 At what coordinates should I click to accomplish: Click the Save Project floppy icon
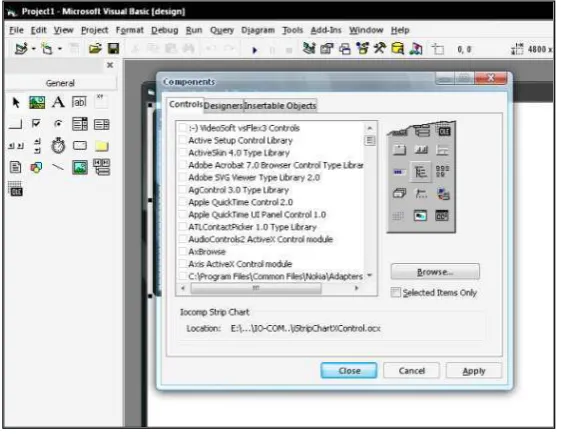click(113, 48)
